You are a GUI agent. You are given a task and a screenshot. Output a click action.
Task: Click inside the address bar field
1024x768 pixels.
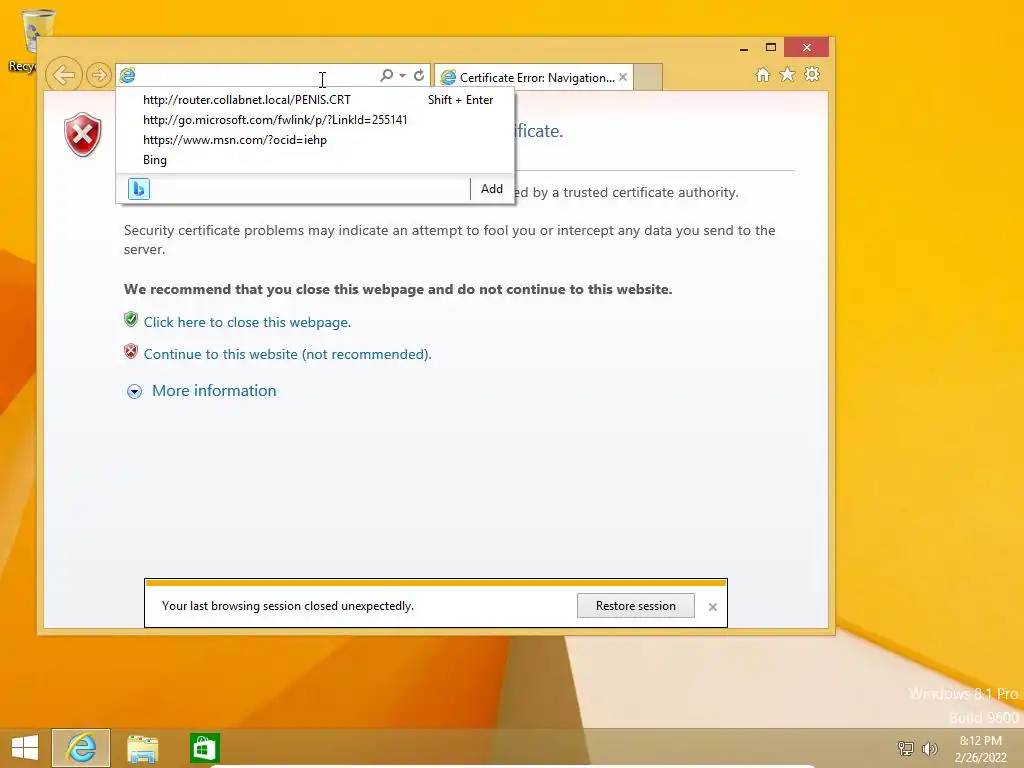coord(256,76)
